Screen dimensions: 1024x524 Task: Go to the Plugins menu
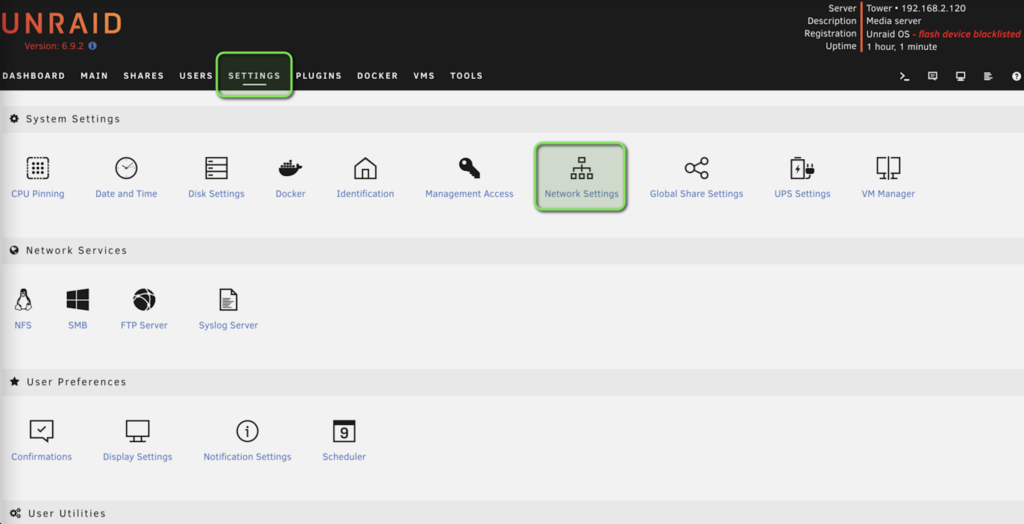coord(319,76)
